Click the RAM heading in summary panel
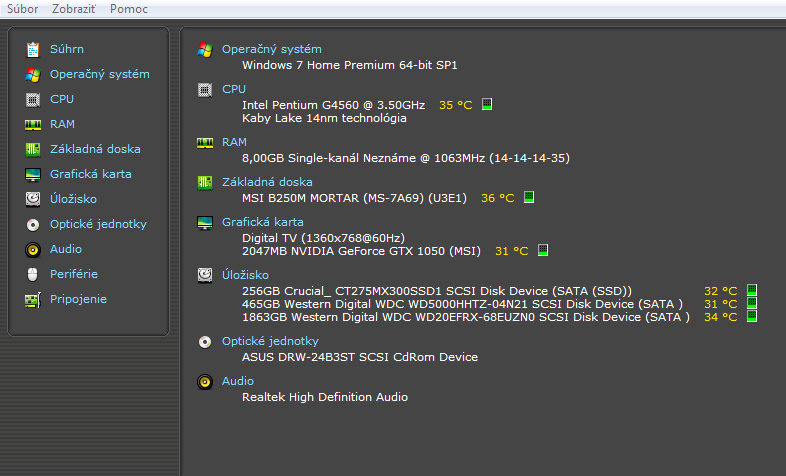 point(234,142)
